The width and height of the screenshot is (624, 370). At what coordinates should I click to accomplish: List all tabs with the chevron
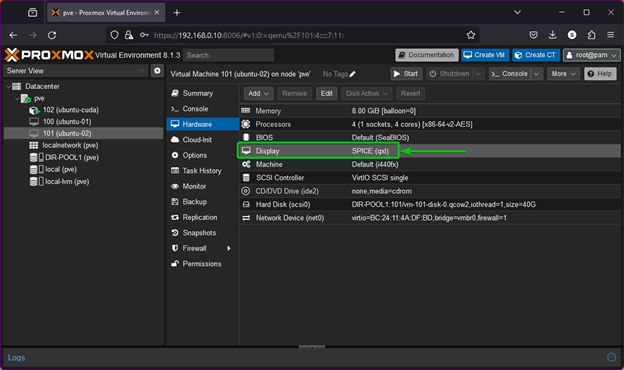tap(517, 12)
